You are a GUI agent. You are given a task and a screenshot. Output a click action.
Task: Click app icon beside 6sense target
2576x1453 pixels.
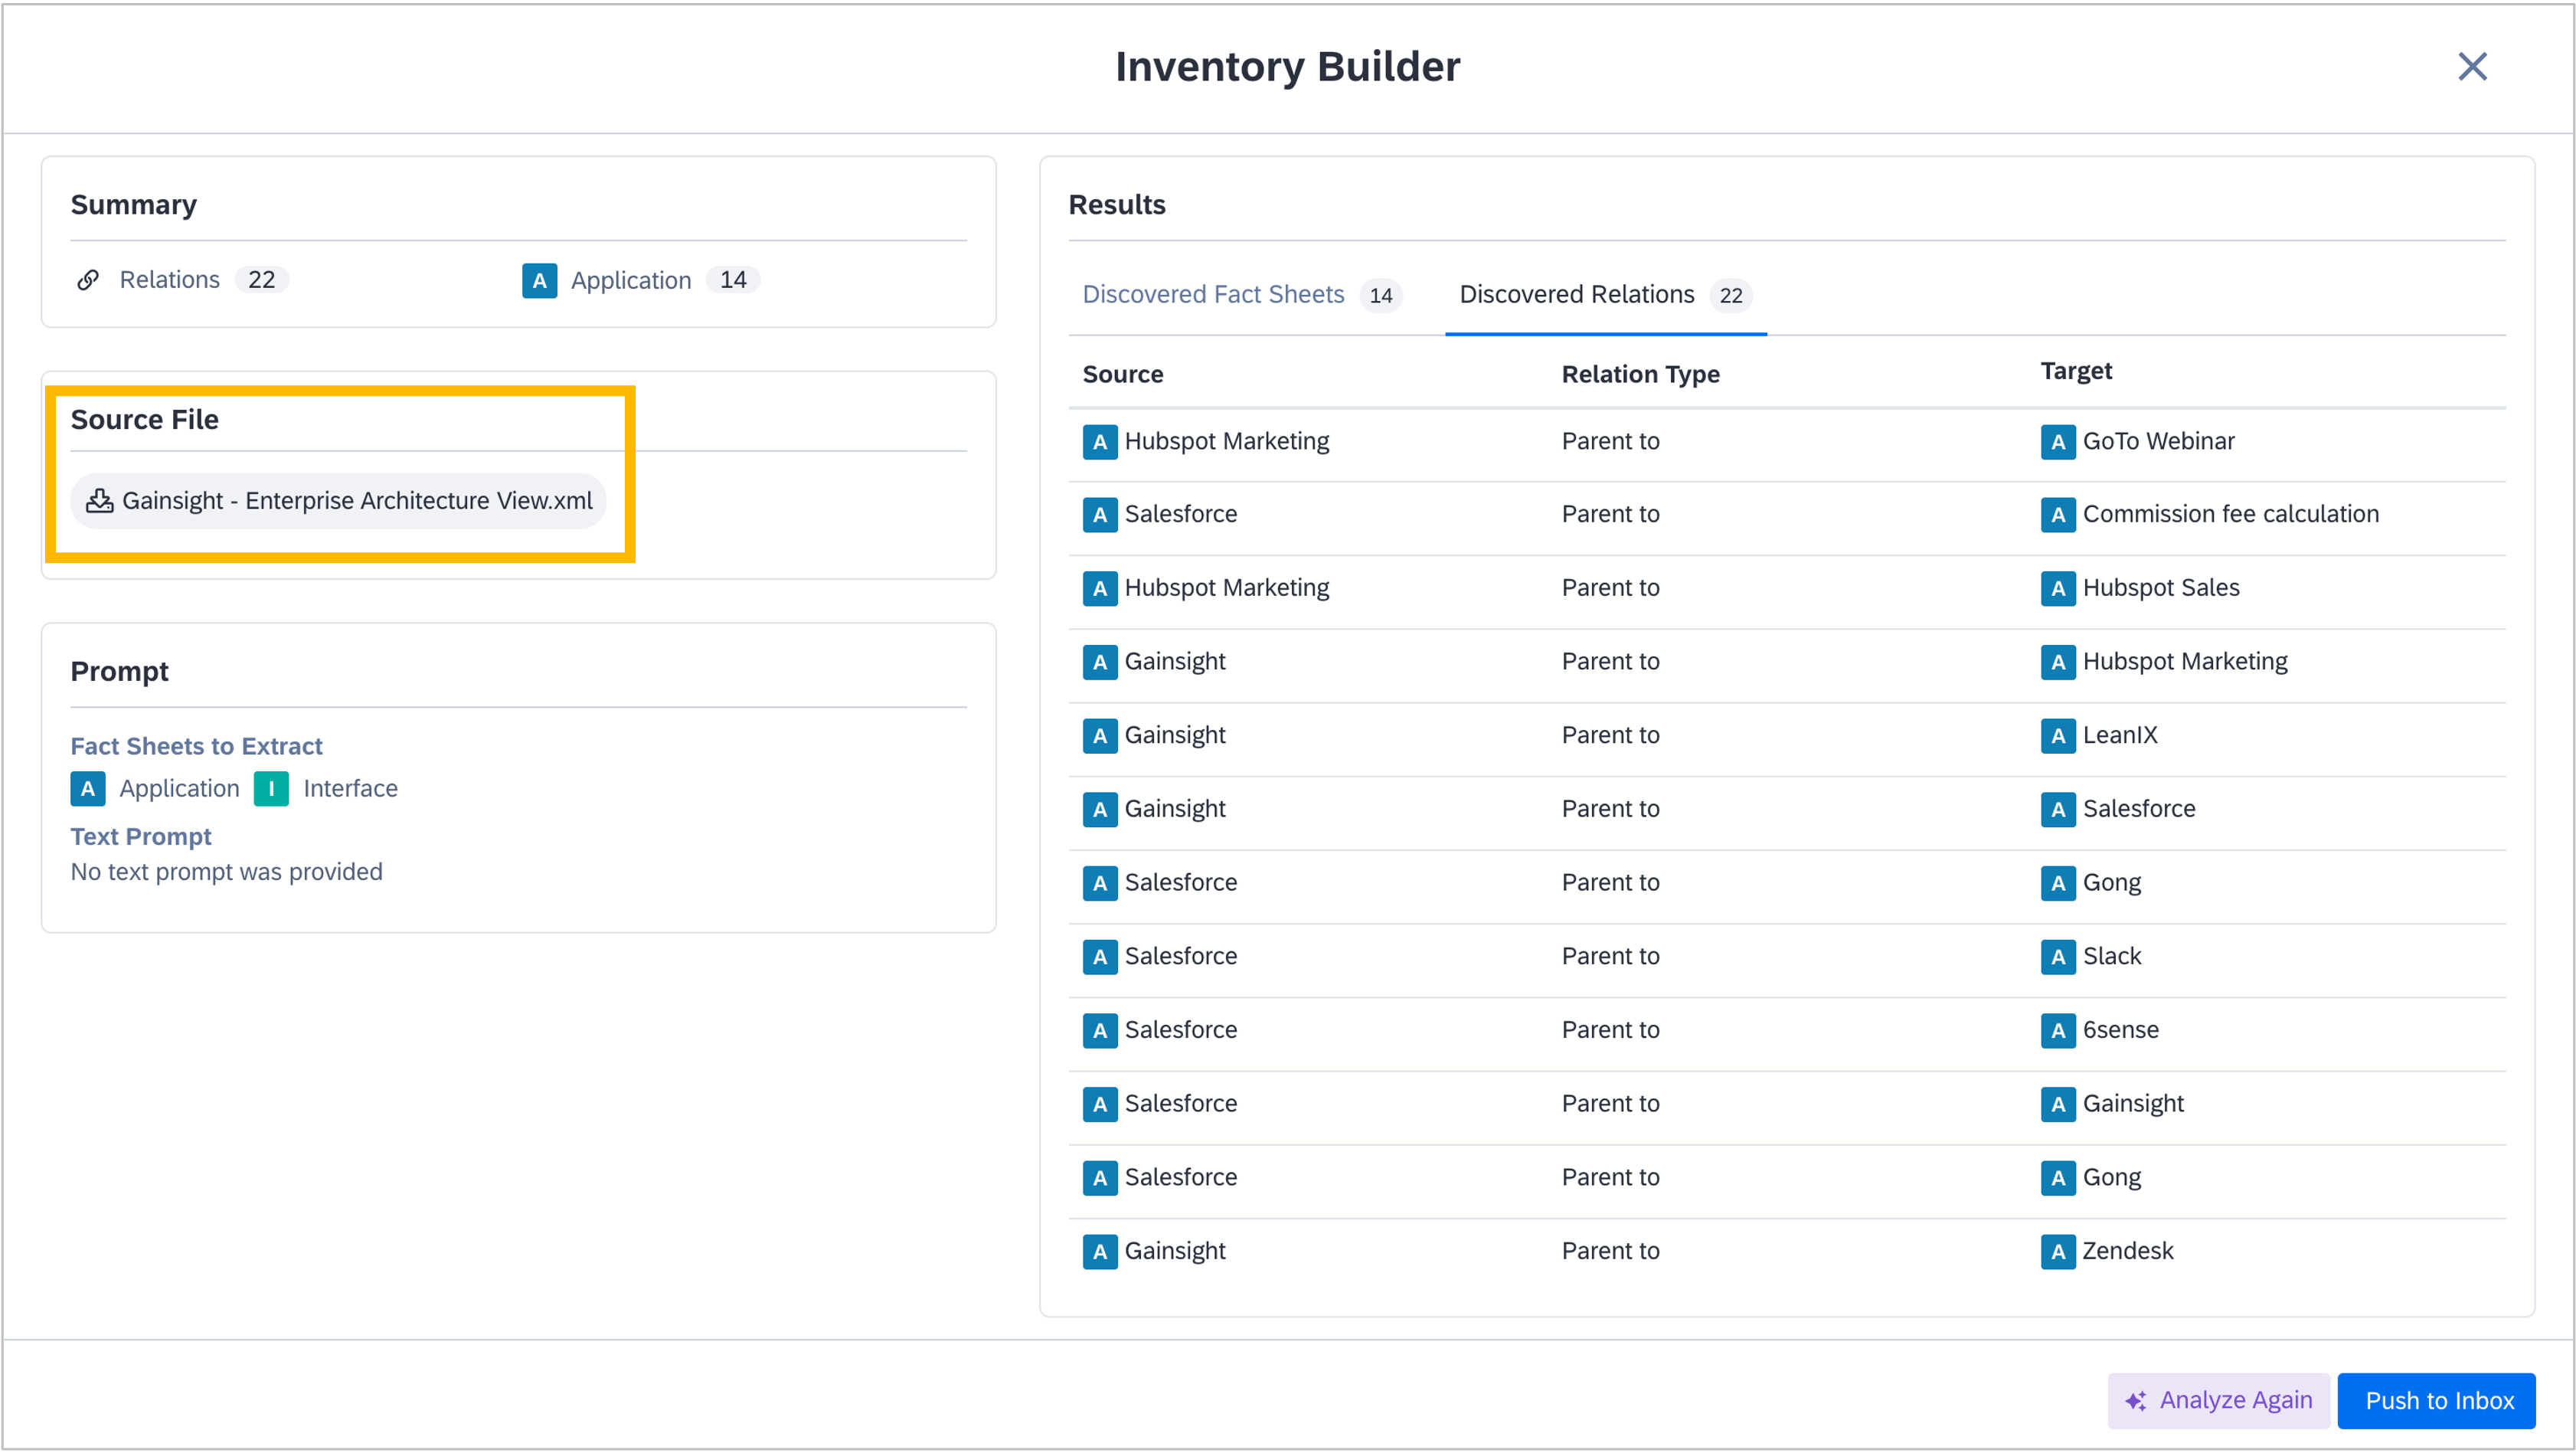pyautogui.click(x=2058, y=1031)
